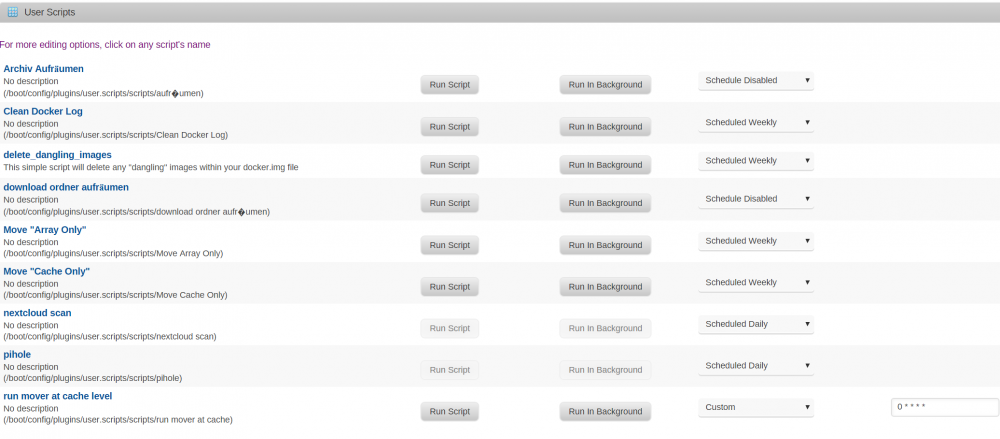
Task: Open Custom schedule dropdown for run mover
Action: point(756,407)
